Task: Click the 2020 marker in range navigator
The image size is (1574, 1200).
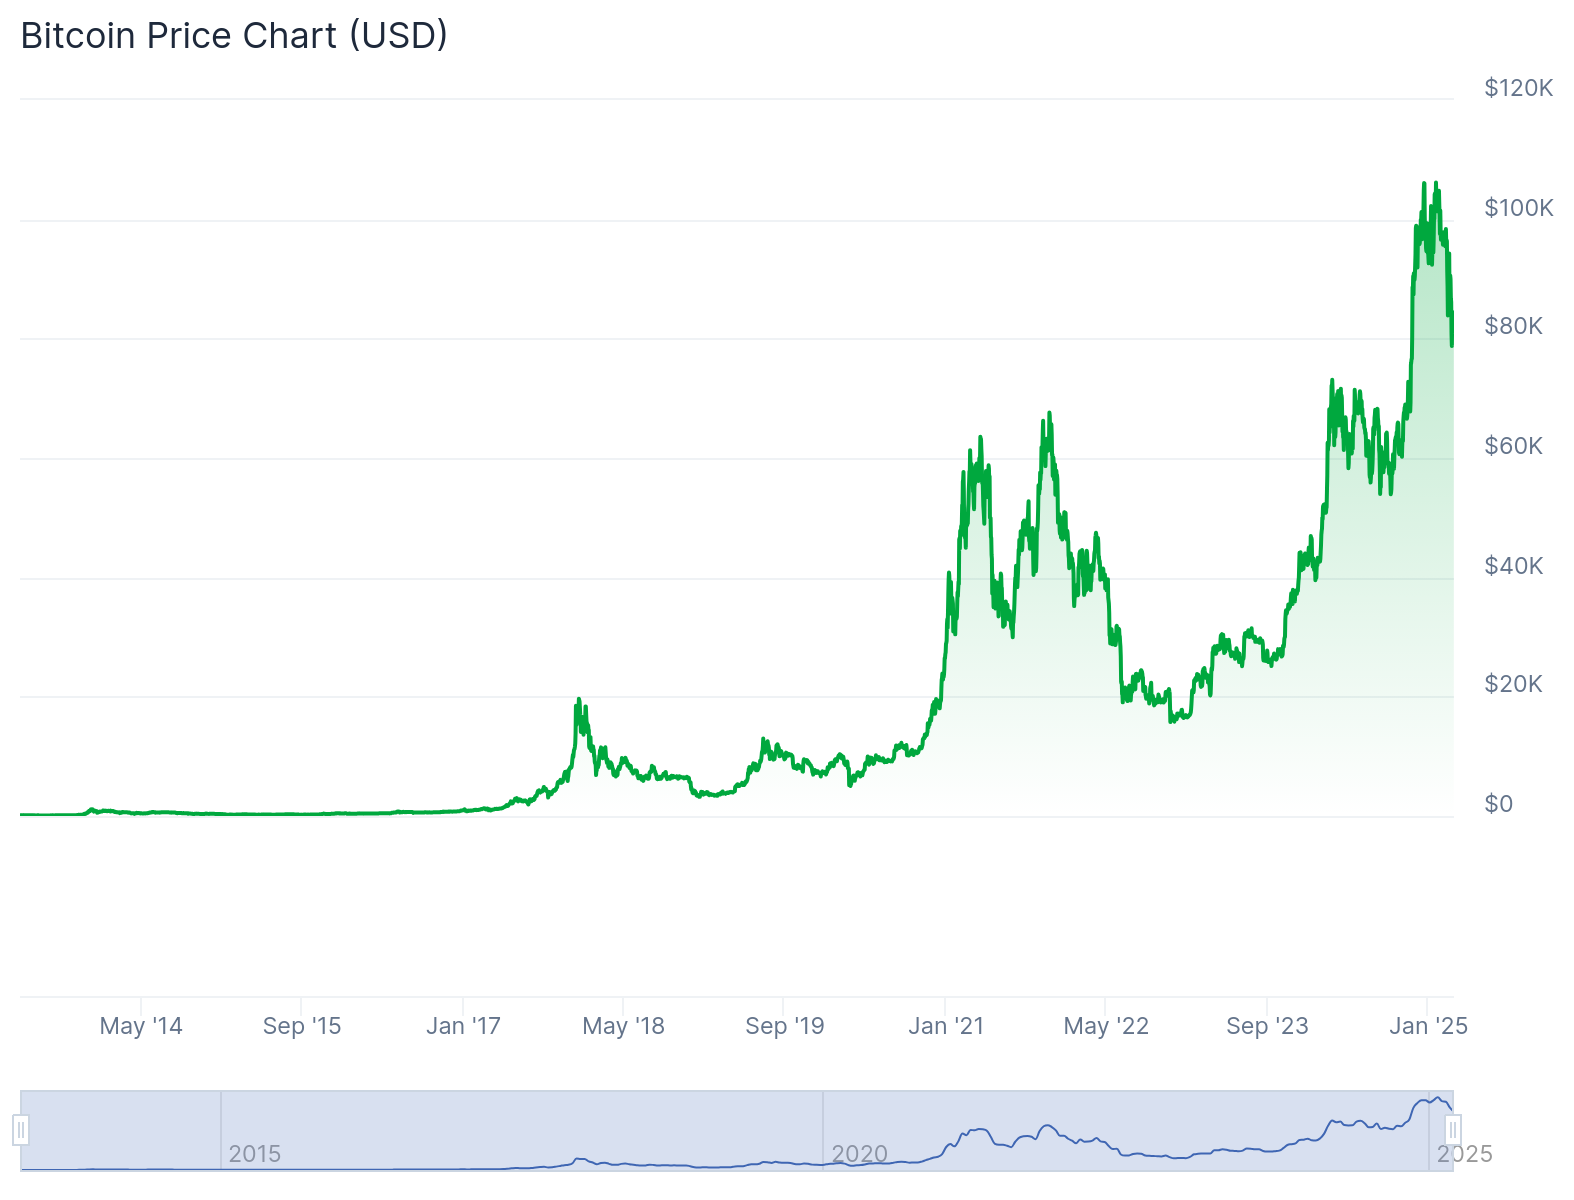Action: point(859,1154)
